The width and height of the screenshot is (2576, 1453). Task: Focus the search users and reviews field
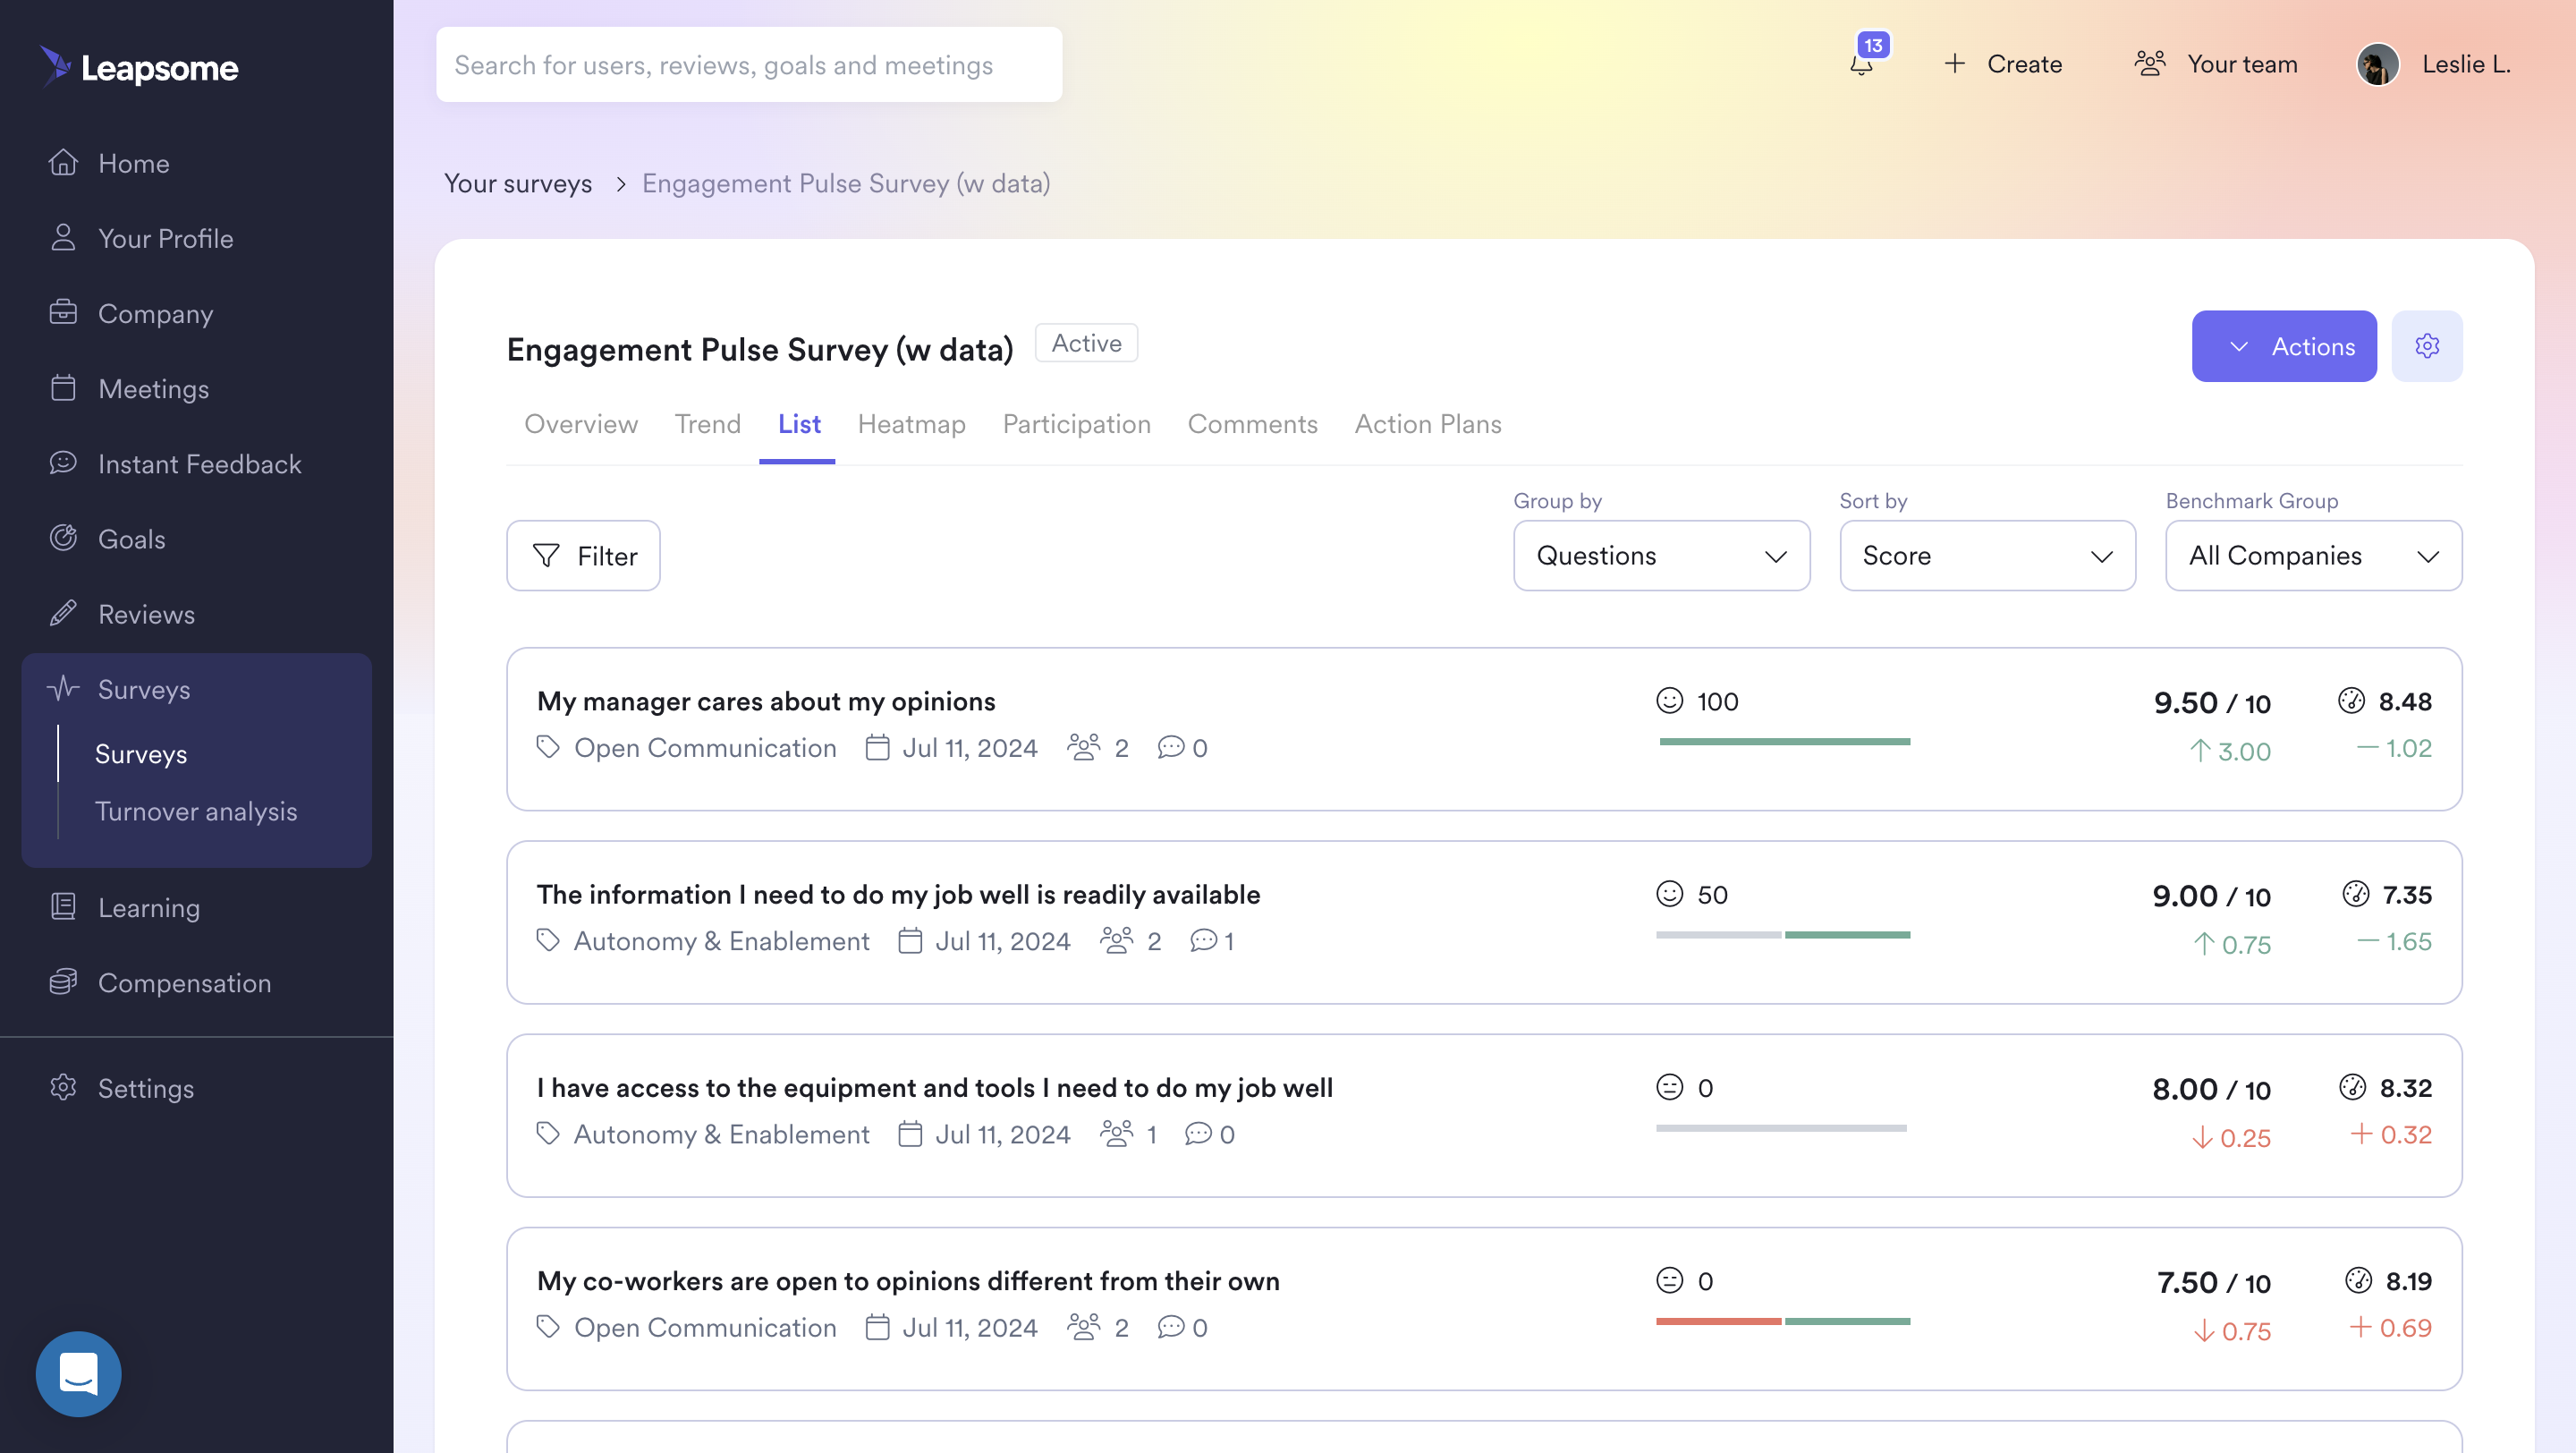[748, 65]
